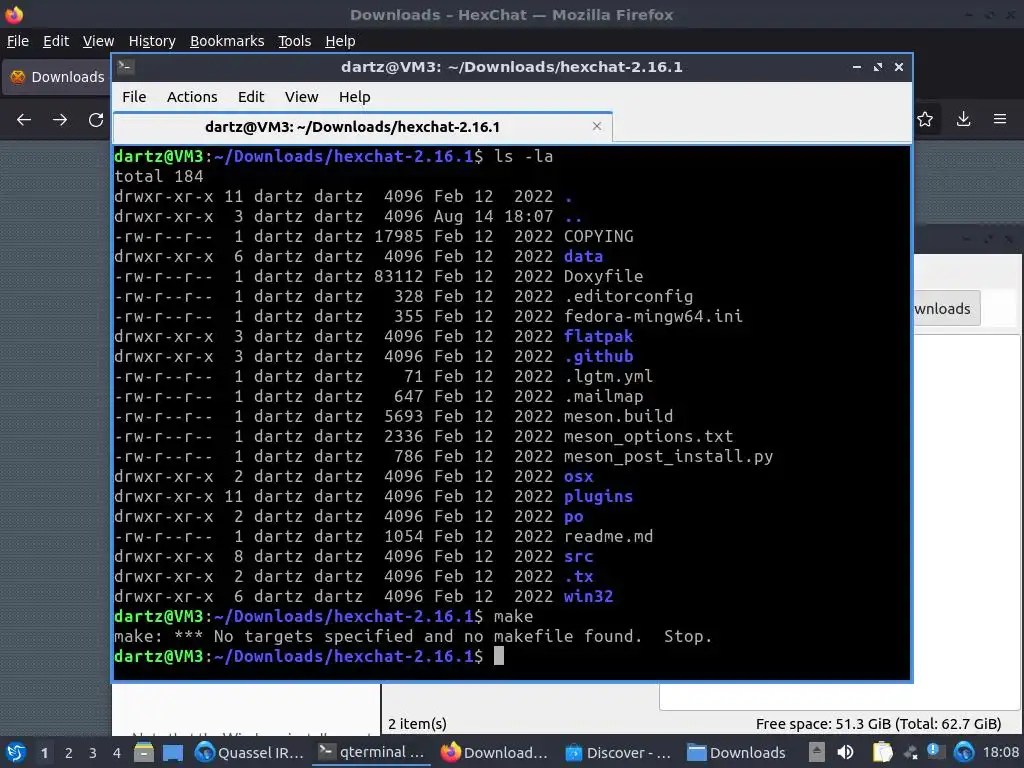Screen dimensions: 1024x768
Task: Click show desktop icon in panel
Action: click(x=173, y=753)
